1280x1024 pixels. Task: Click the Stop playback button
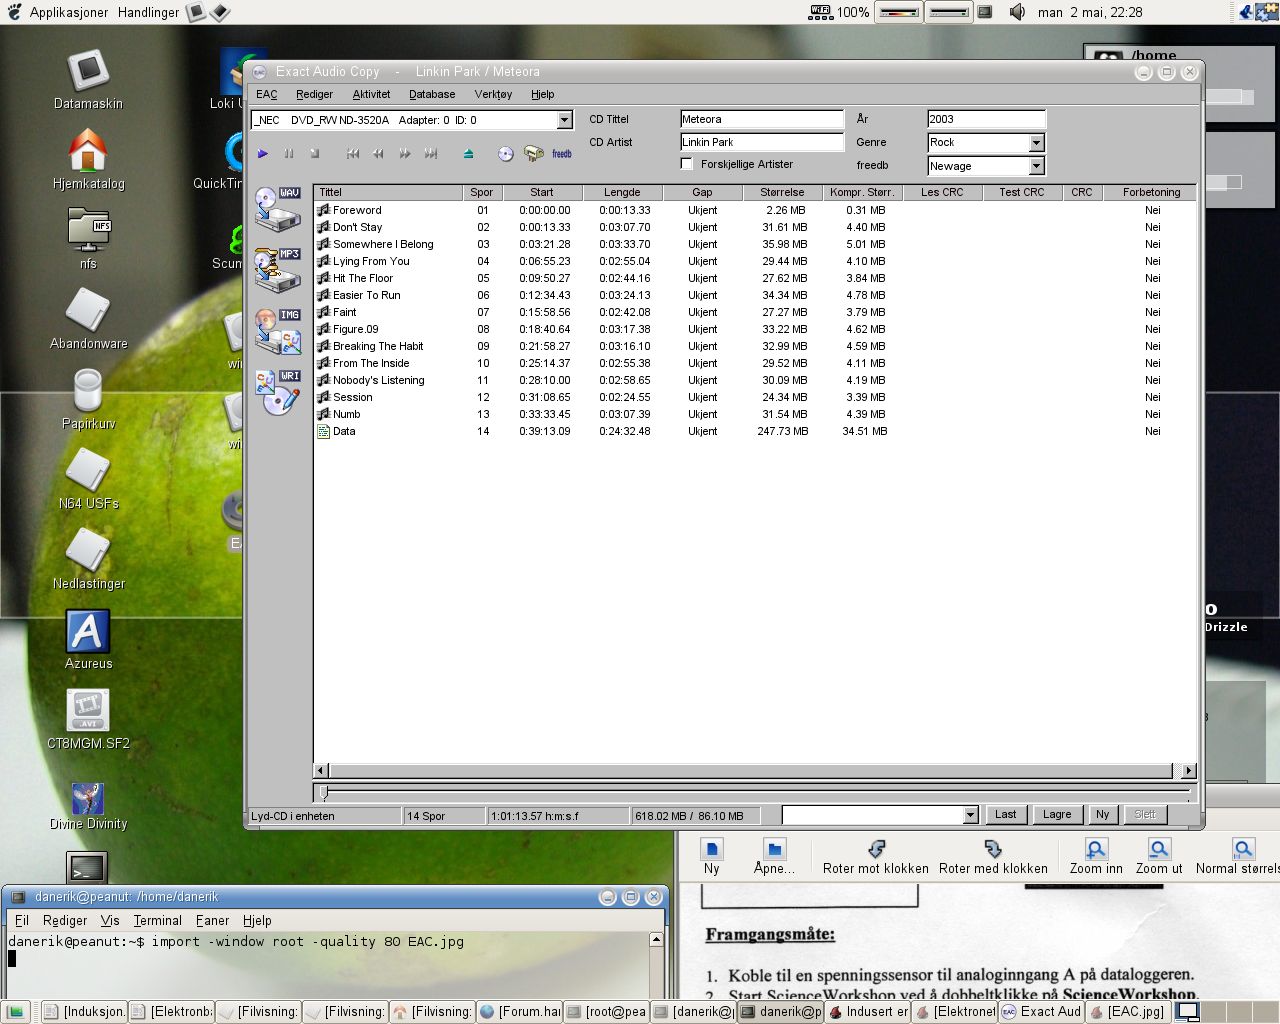click(314, 154)
